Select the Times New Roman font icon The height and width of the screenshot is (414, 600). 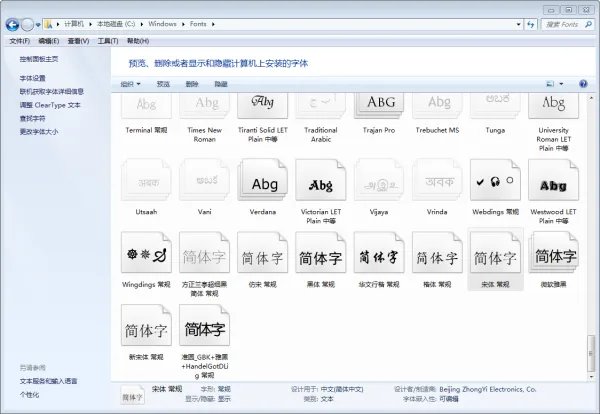click(x=204, y=106)
